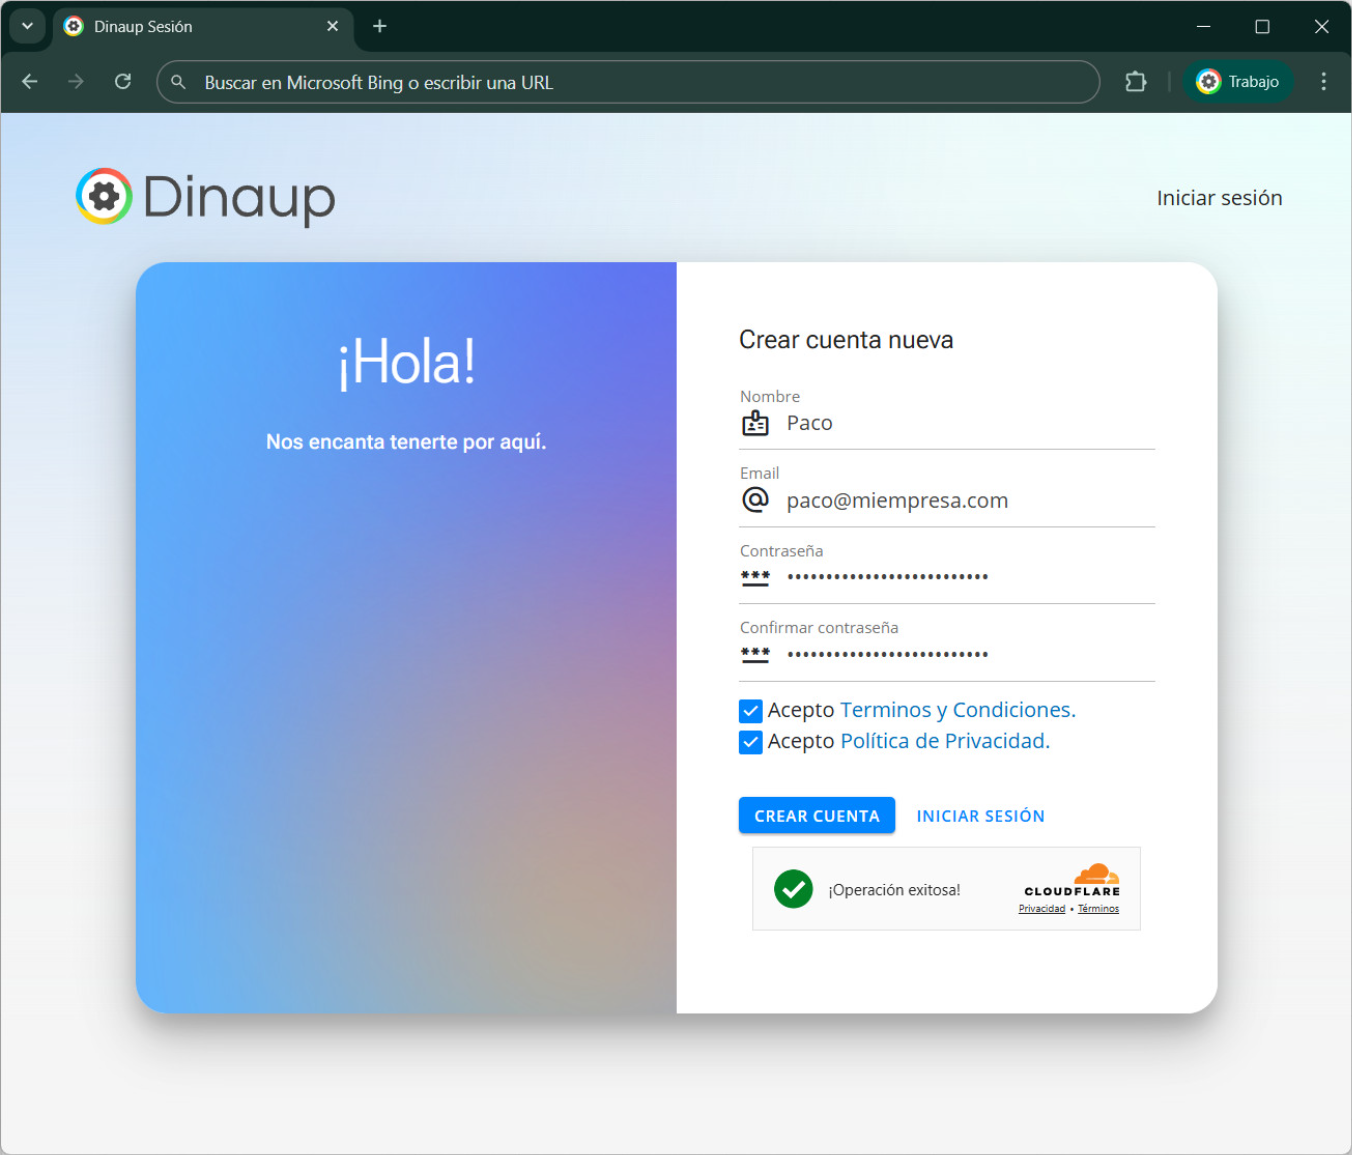Reload the page with the refresh icon
The width and height of the screenshot is (1352, 1155).
coord(123,82)
